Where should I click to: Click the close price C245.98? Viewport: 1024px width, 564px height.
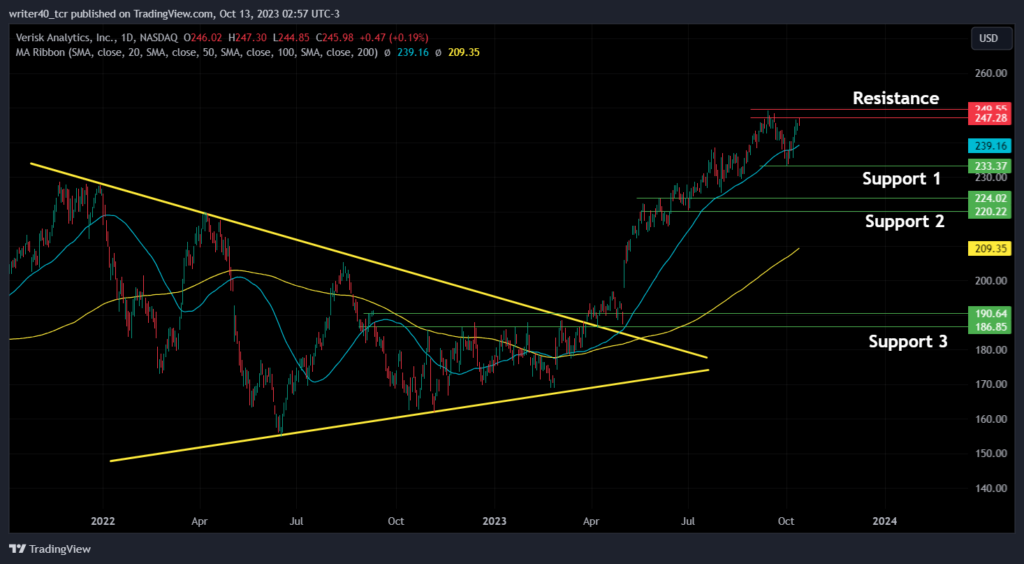pyautogui.click(x=336, y=38)
